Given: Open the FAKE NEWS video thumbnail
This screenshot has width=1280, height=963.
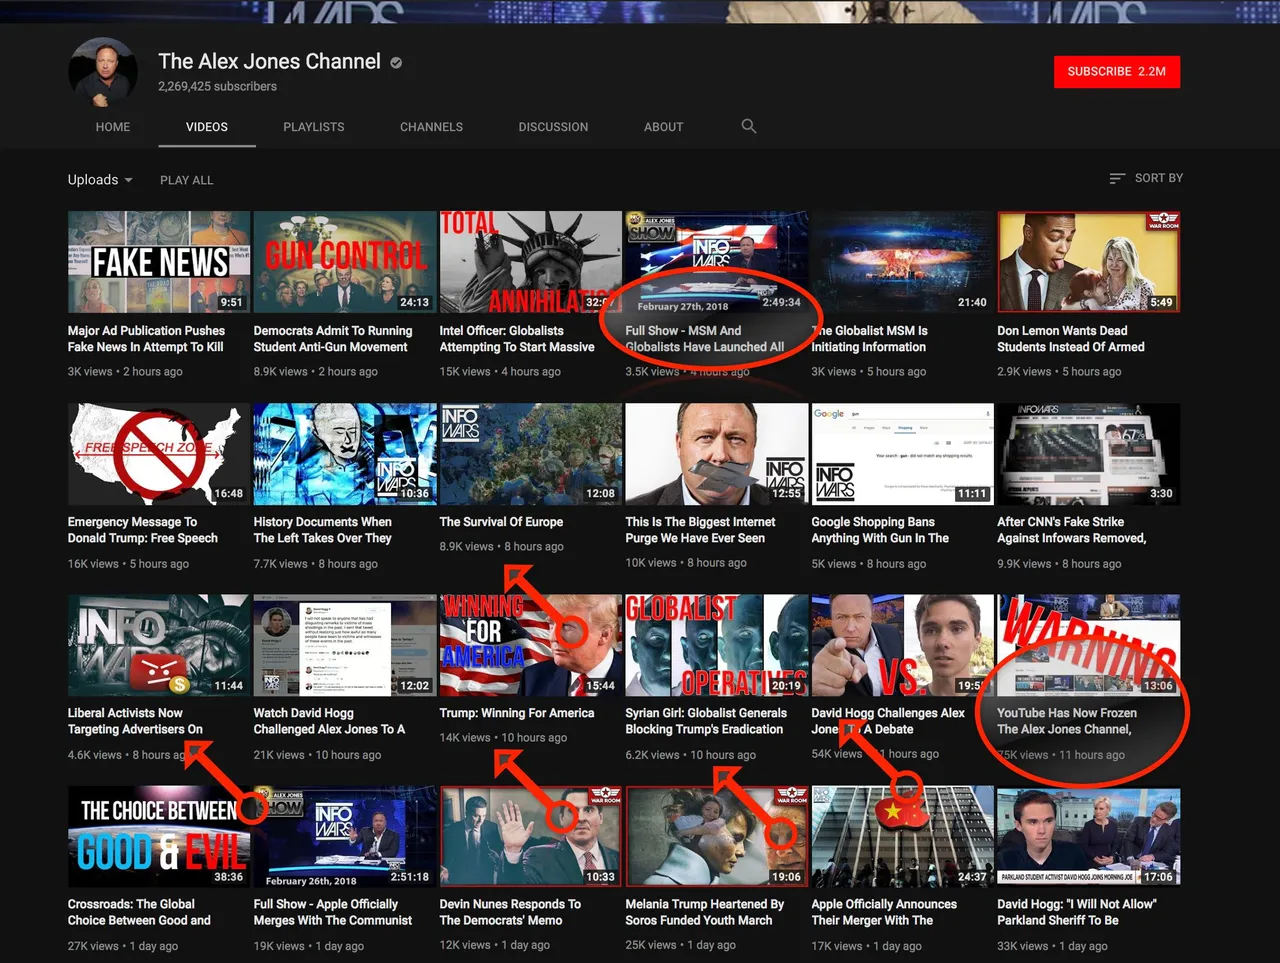Looking at the screenshot, I should 159,262.
